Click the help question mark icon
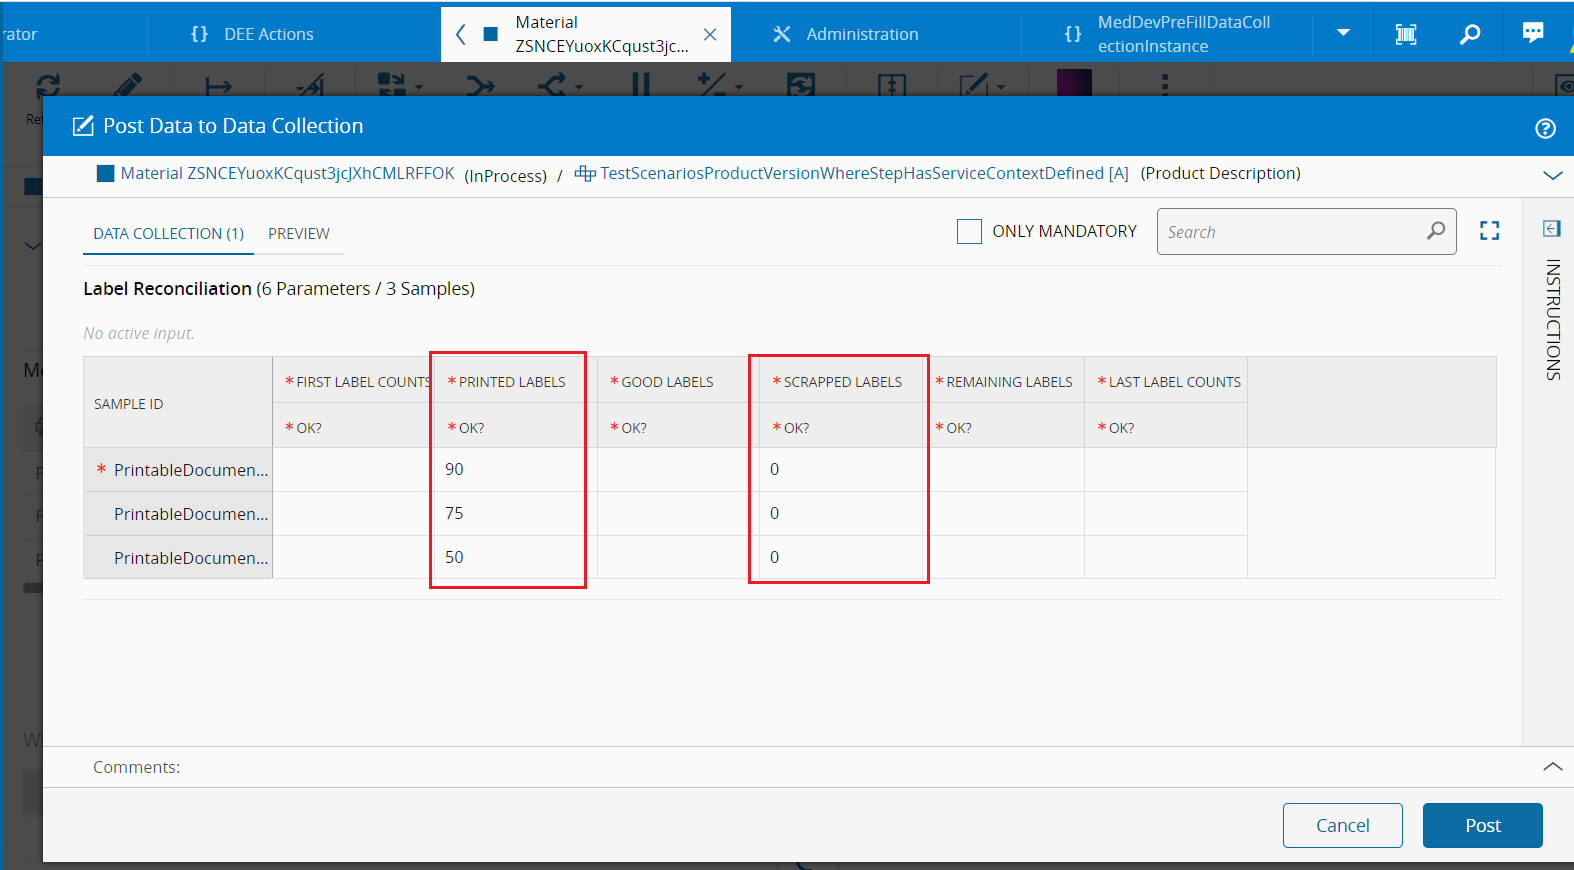1574x870 pixels. [x=1545, y=128]
